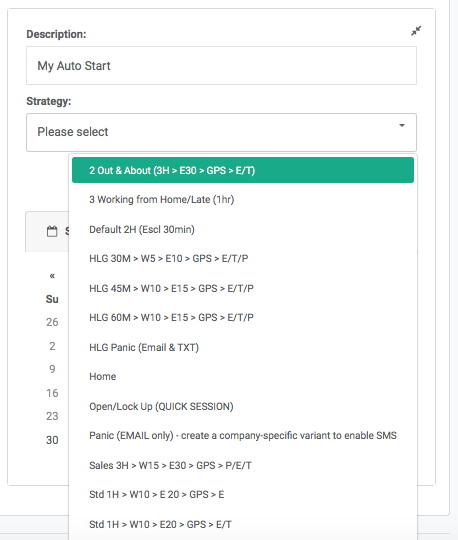Click the collapse arrows icon at top right

416,31
